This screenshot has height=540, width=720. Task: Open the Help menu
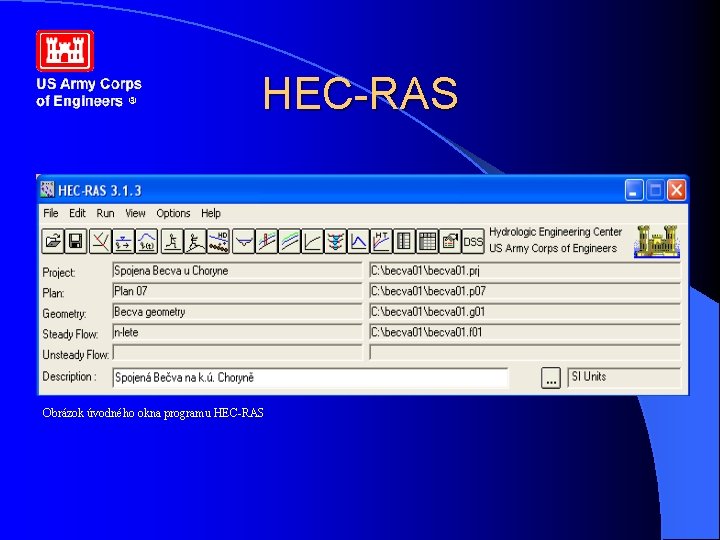tap(211, 214)
